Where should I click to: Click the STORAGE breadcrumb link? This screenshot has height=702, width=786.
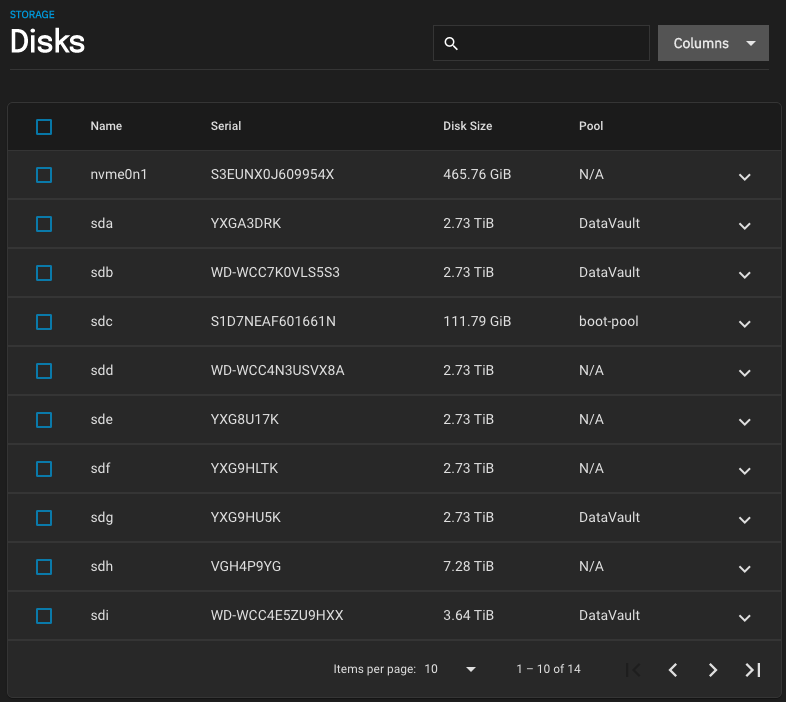32,15
